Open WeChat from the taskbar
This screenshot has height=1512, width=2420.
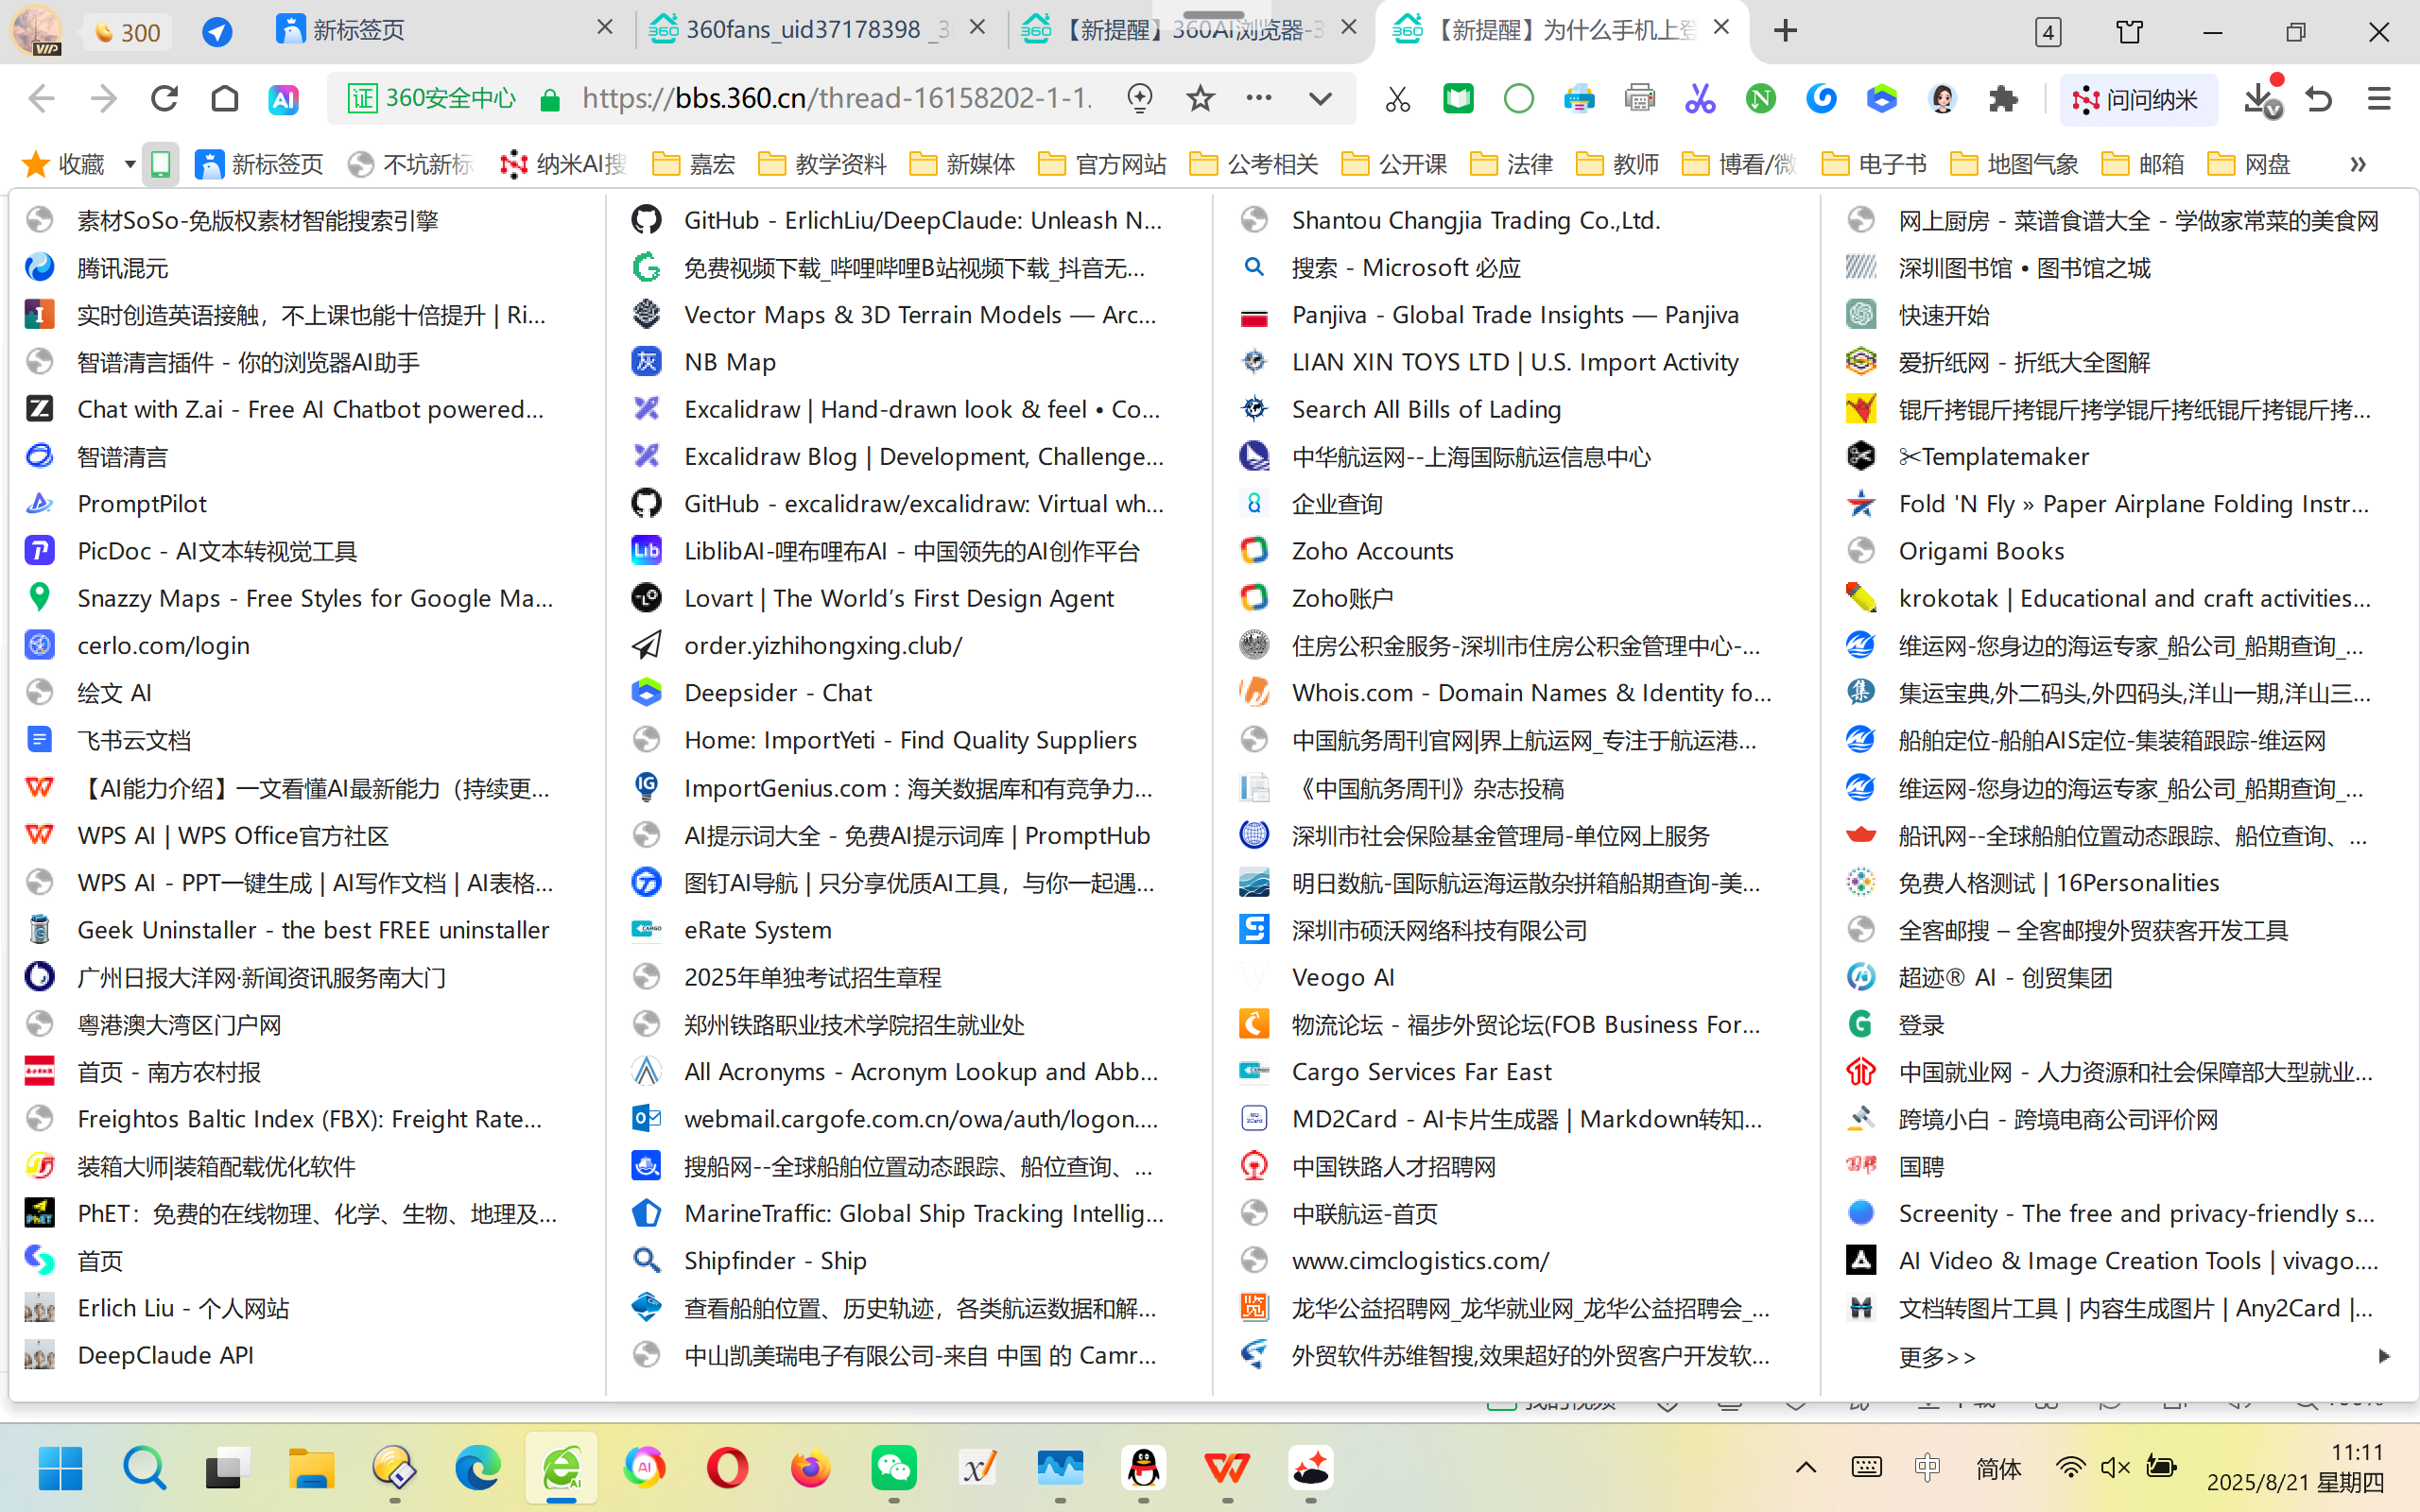pyautogui.click(x=894, y=1468)
